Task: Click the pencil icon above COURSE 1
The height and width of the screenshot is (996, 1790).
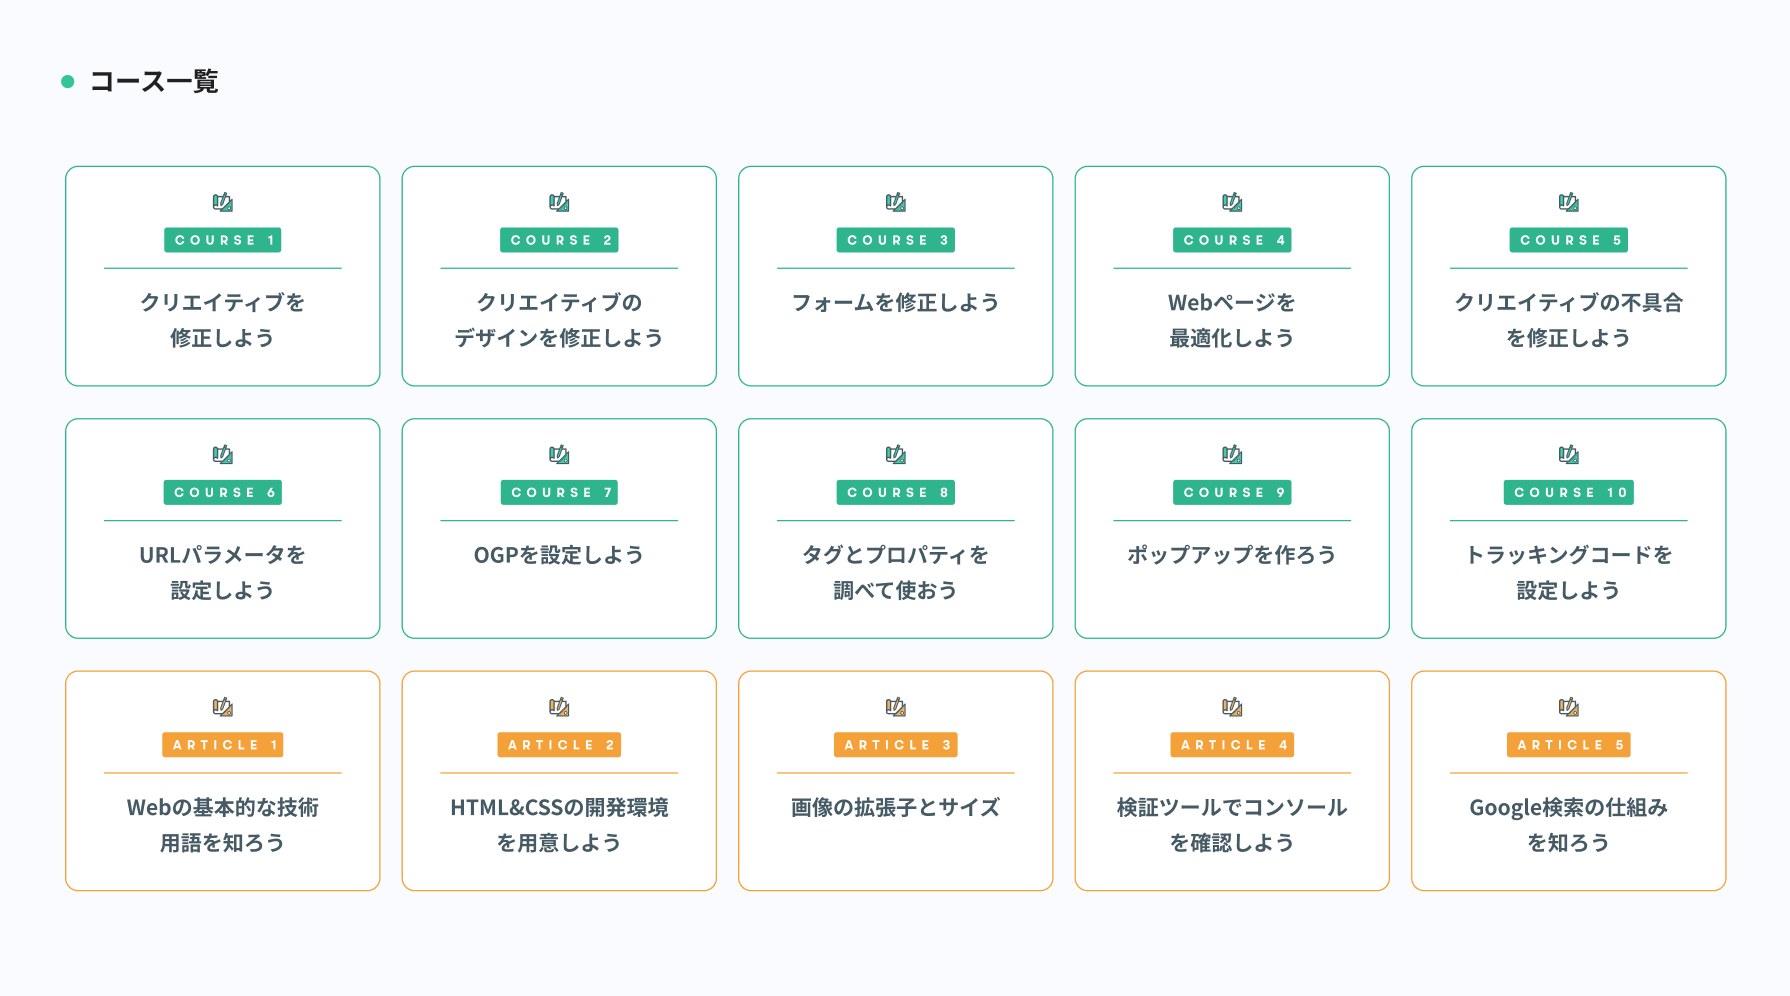Action: (x=223, y=203)
